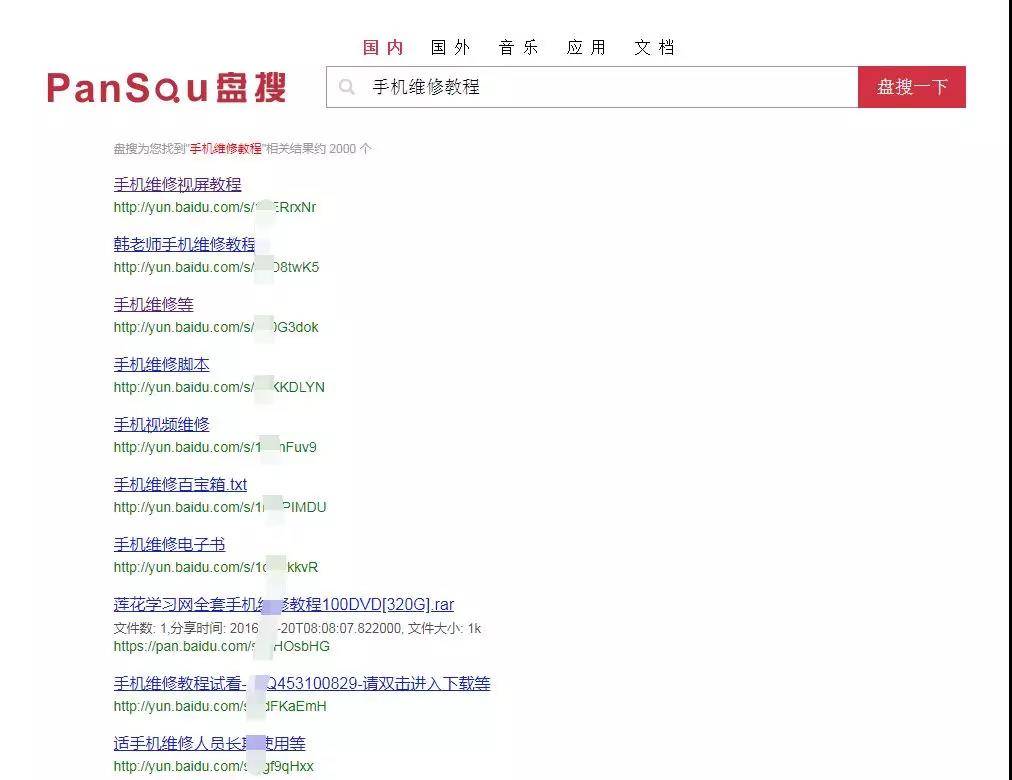Click the magnifier icon in search box
The width and height of the screenshot is (1012, 780).
coord(347,86)
